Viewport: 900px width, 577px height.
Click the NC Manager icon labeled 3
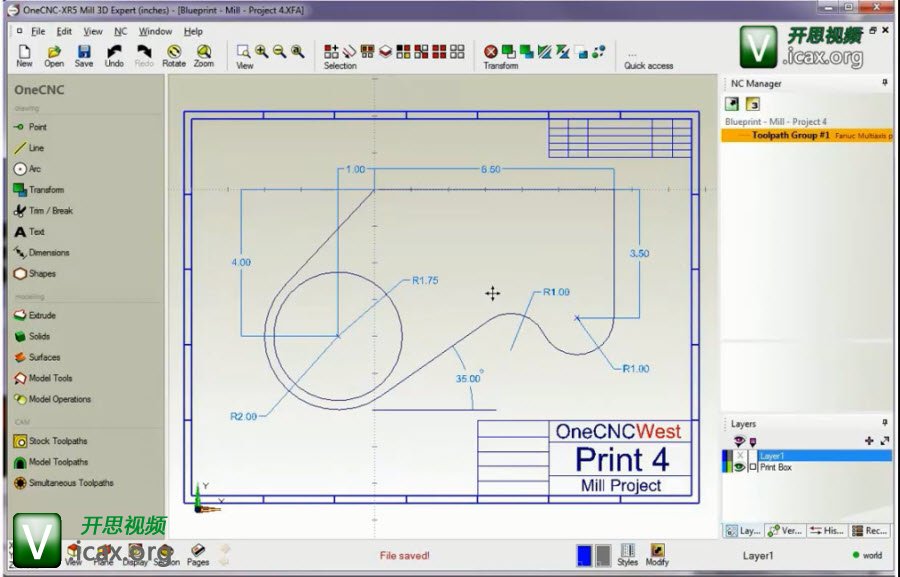coord(752,104)
